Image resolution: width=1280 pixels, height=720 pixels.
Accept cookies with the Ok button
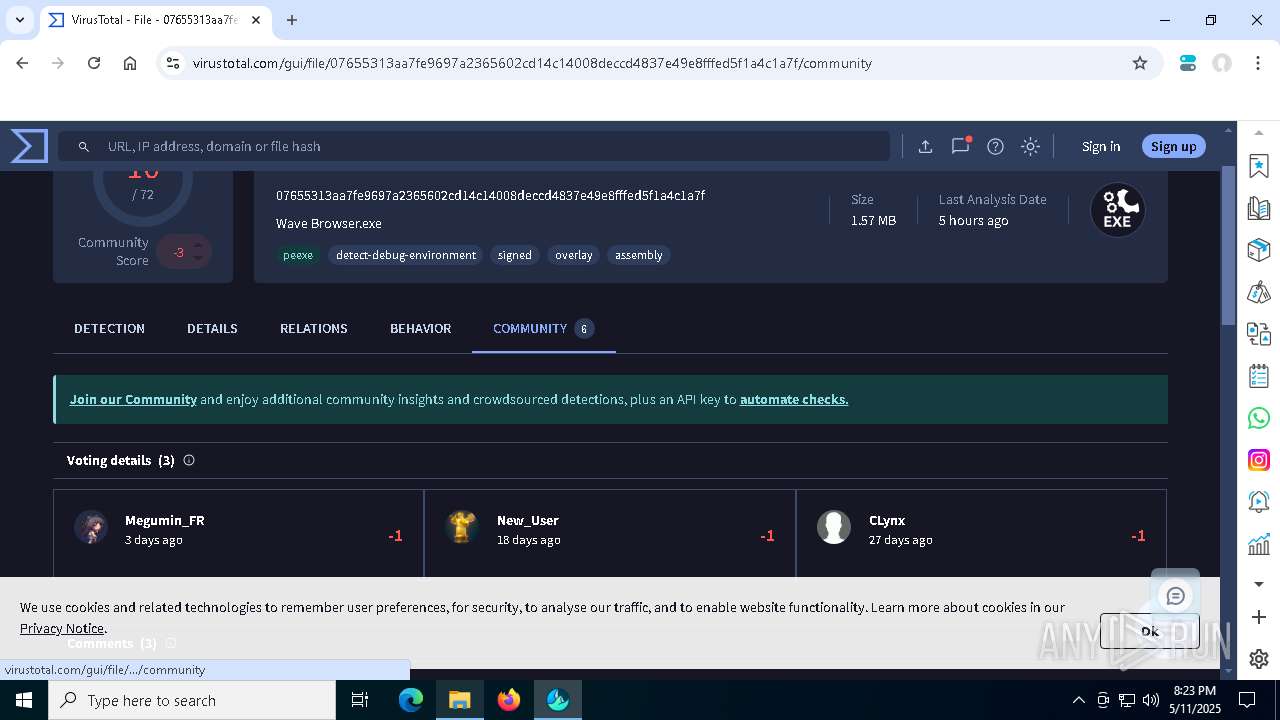tap(1149, 631)
